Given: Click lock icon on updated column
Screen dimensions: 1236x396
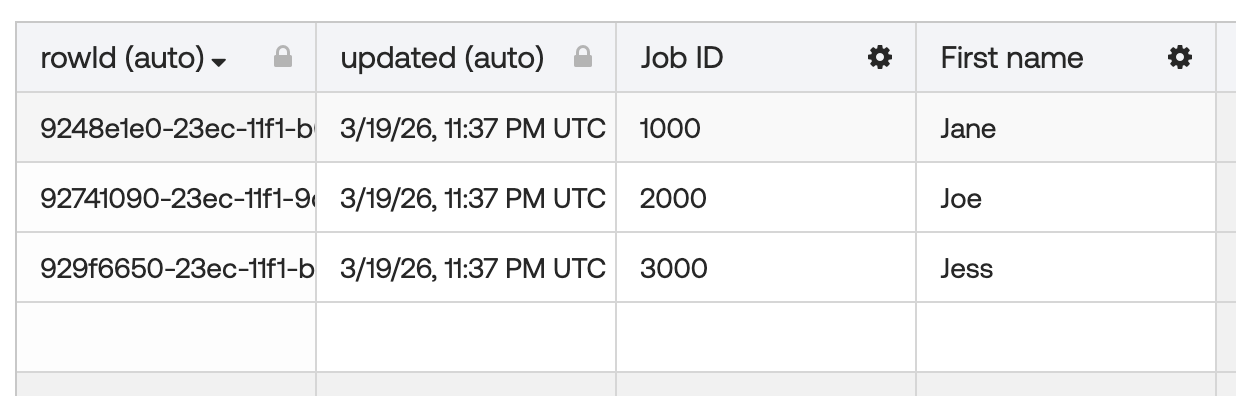Looking at the screenshot, I should coord(583,58).
